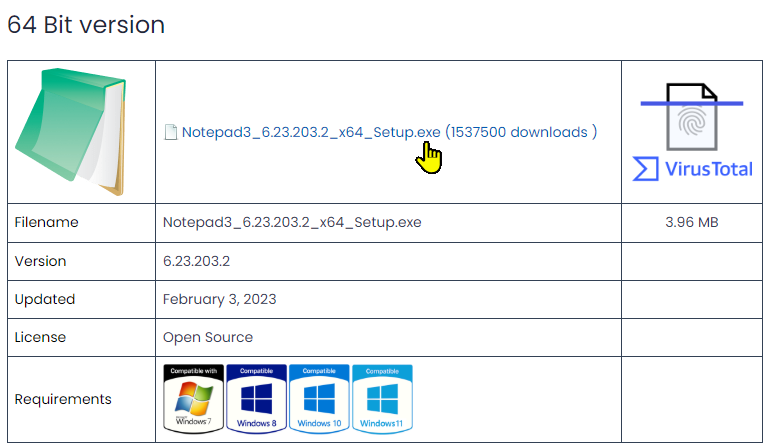Click the Windows 7 compatibility badge
Viewport: 769px width, 447px height.
pos(194,399)
